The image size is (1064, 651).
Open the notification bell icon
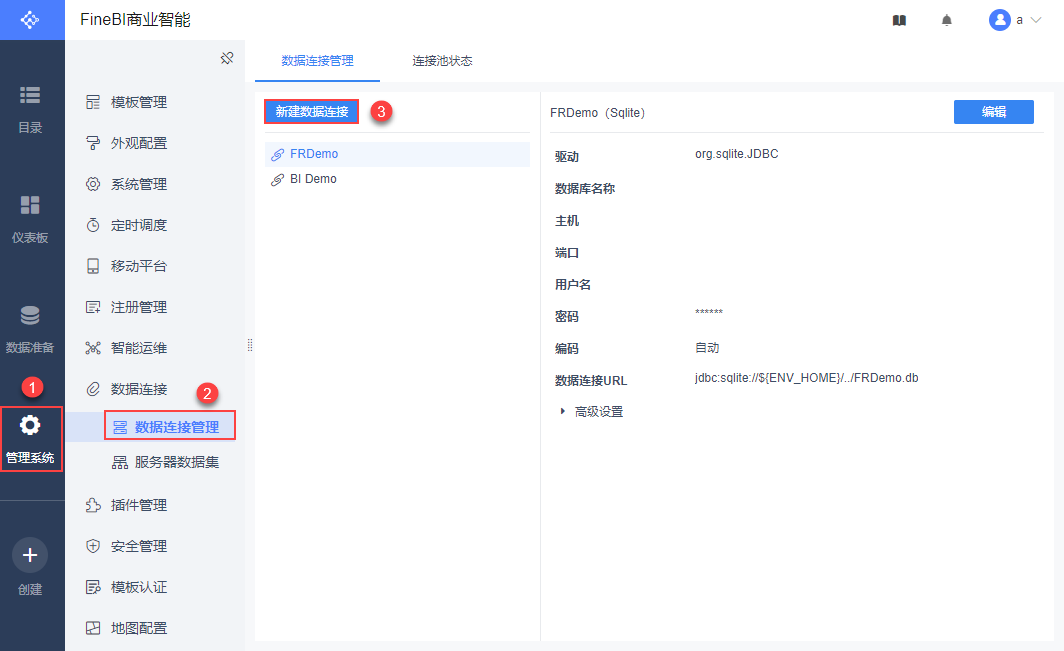pos(947,20)
